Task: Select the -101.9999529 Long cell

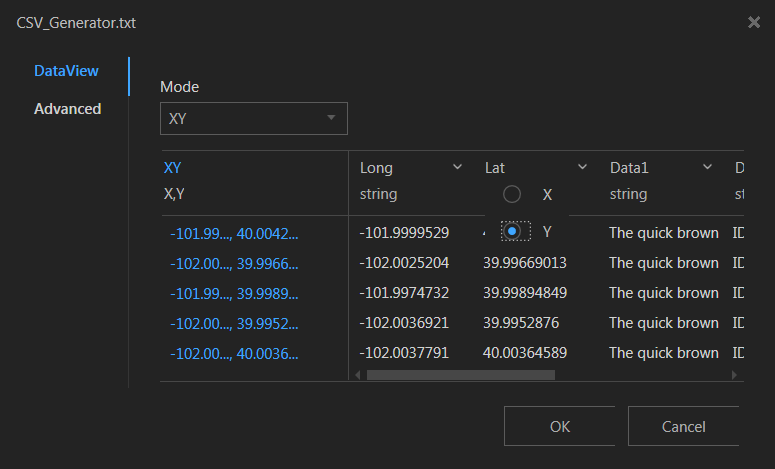Action: point(404,233)
